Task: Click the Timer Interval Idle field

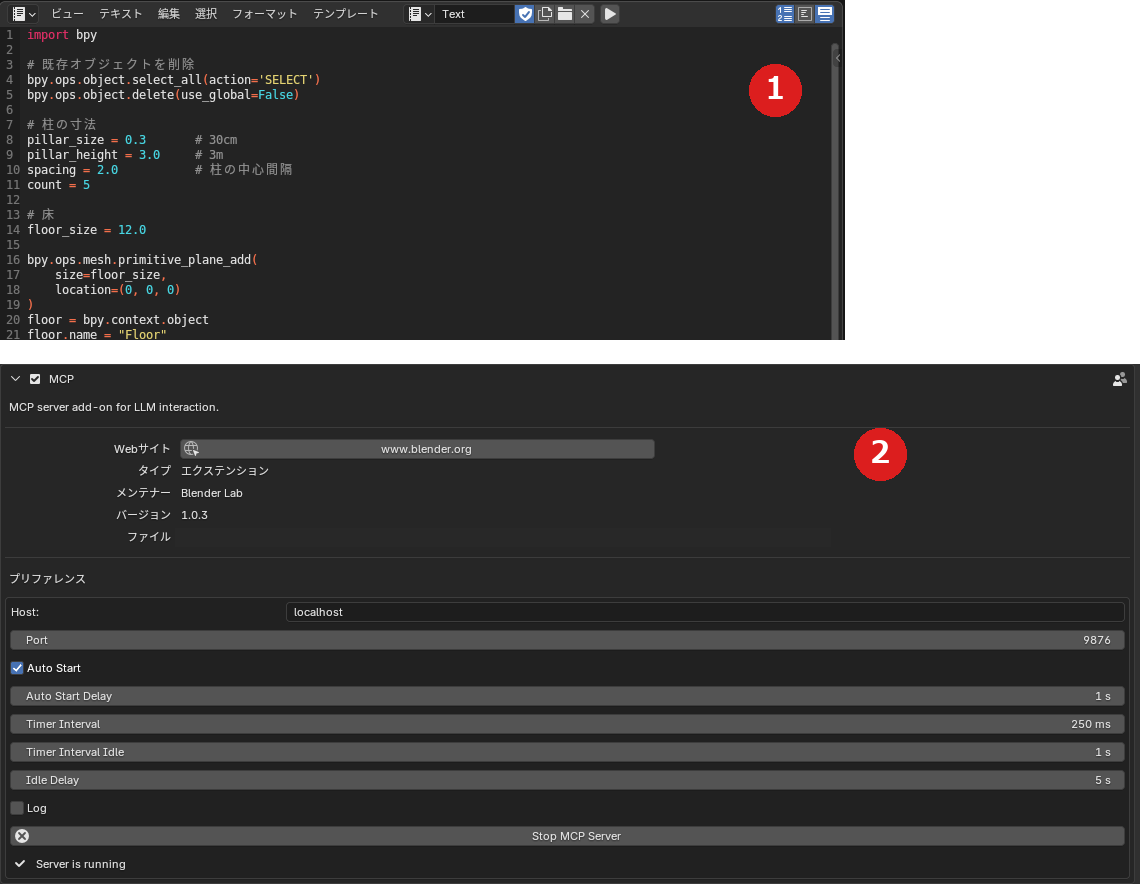Action: click(x=567, y=752)
